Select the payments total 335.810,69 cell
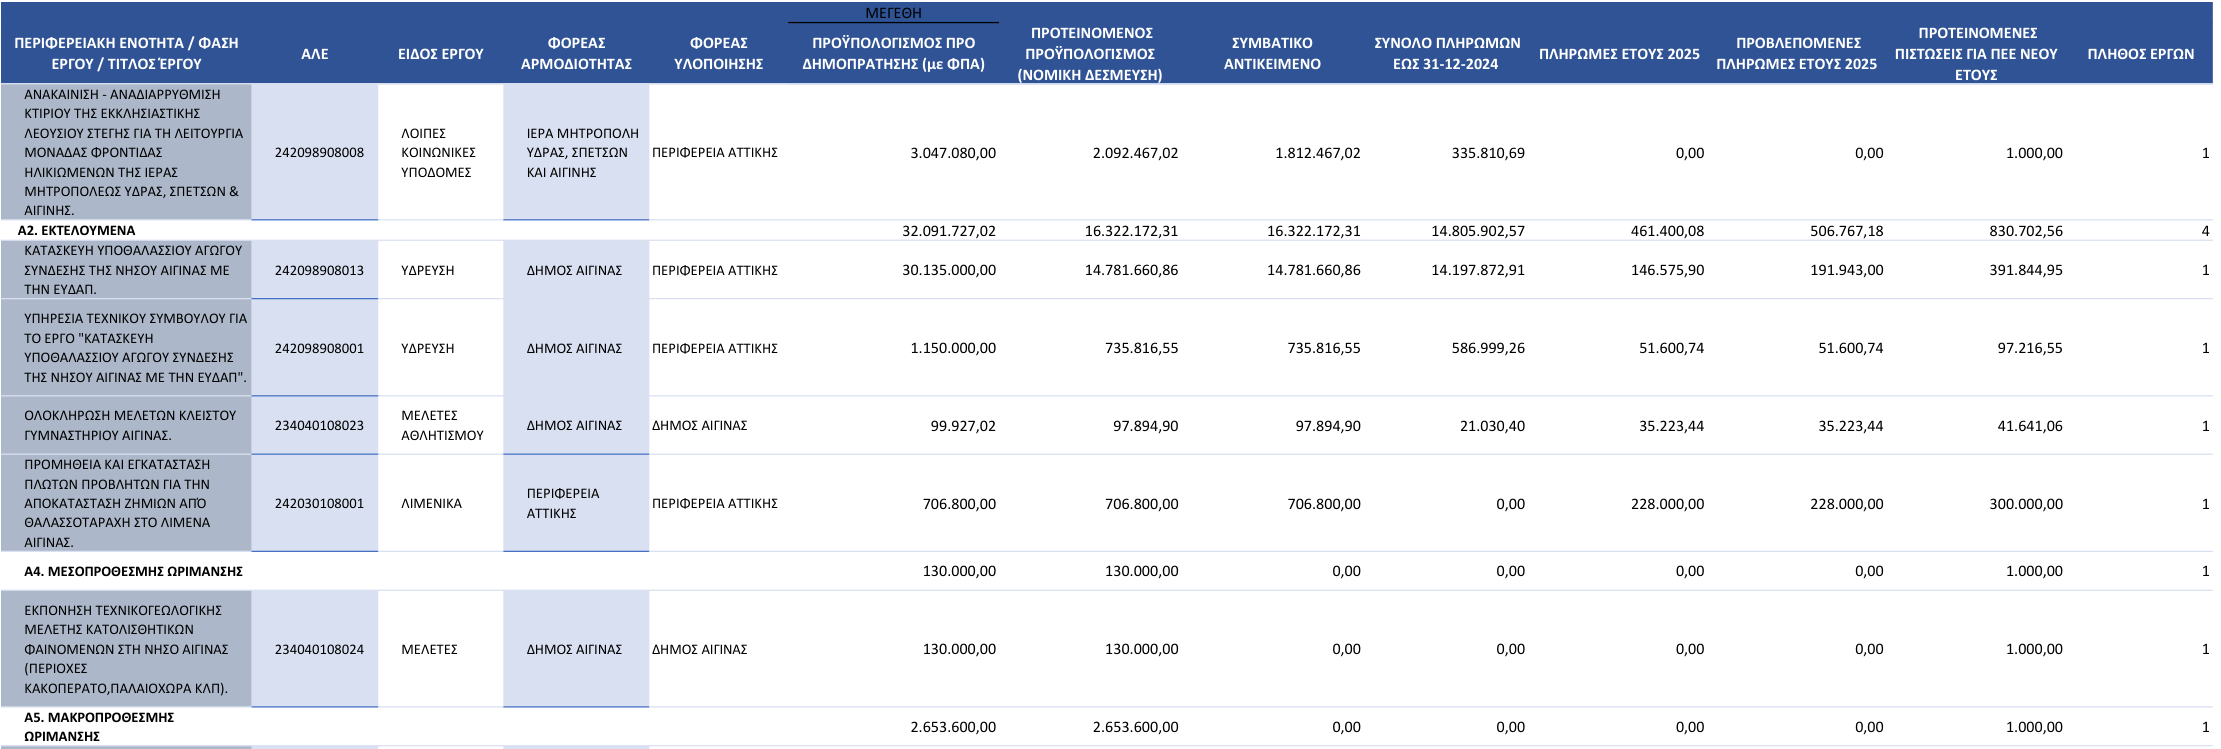Screen dimensions: 2221x749 pos(1487,153)
